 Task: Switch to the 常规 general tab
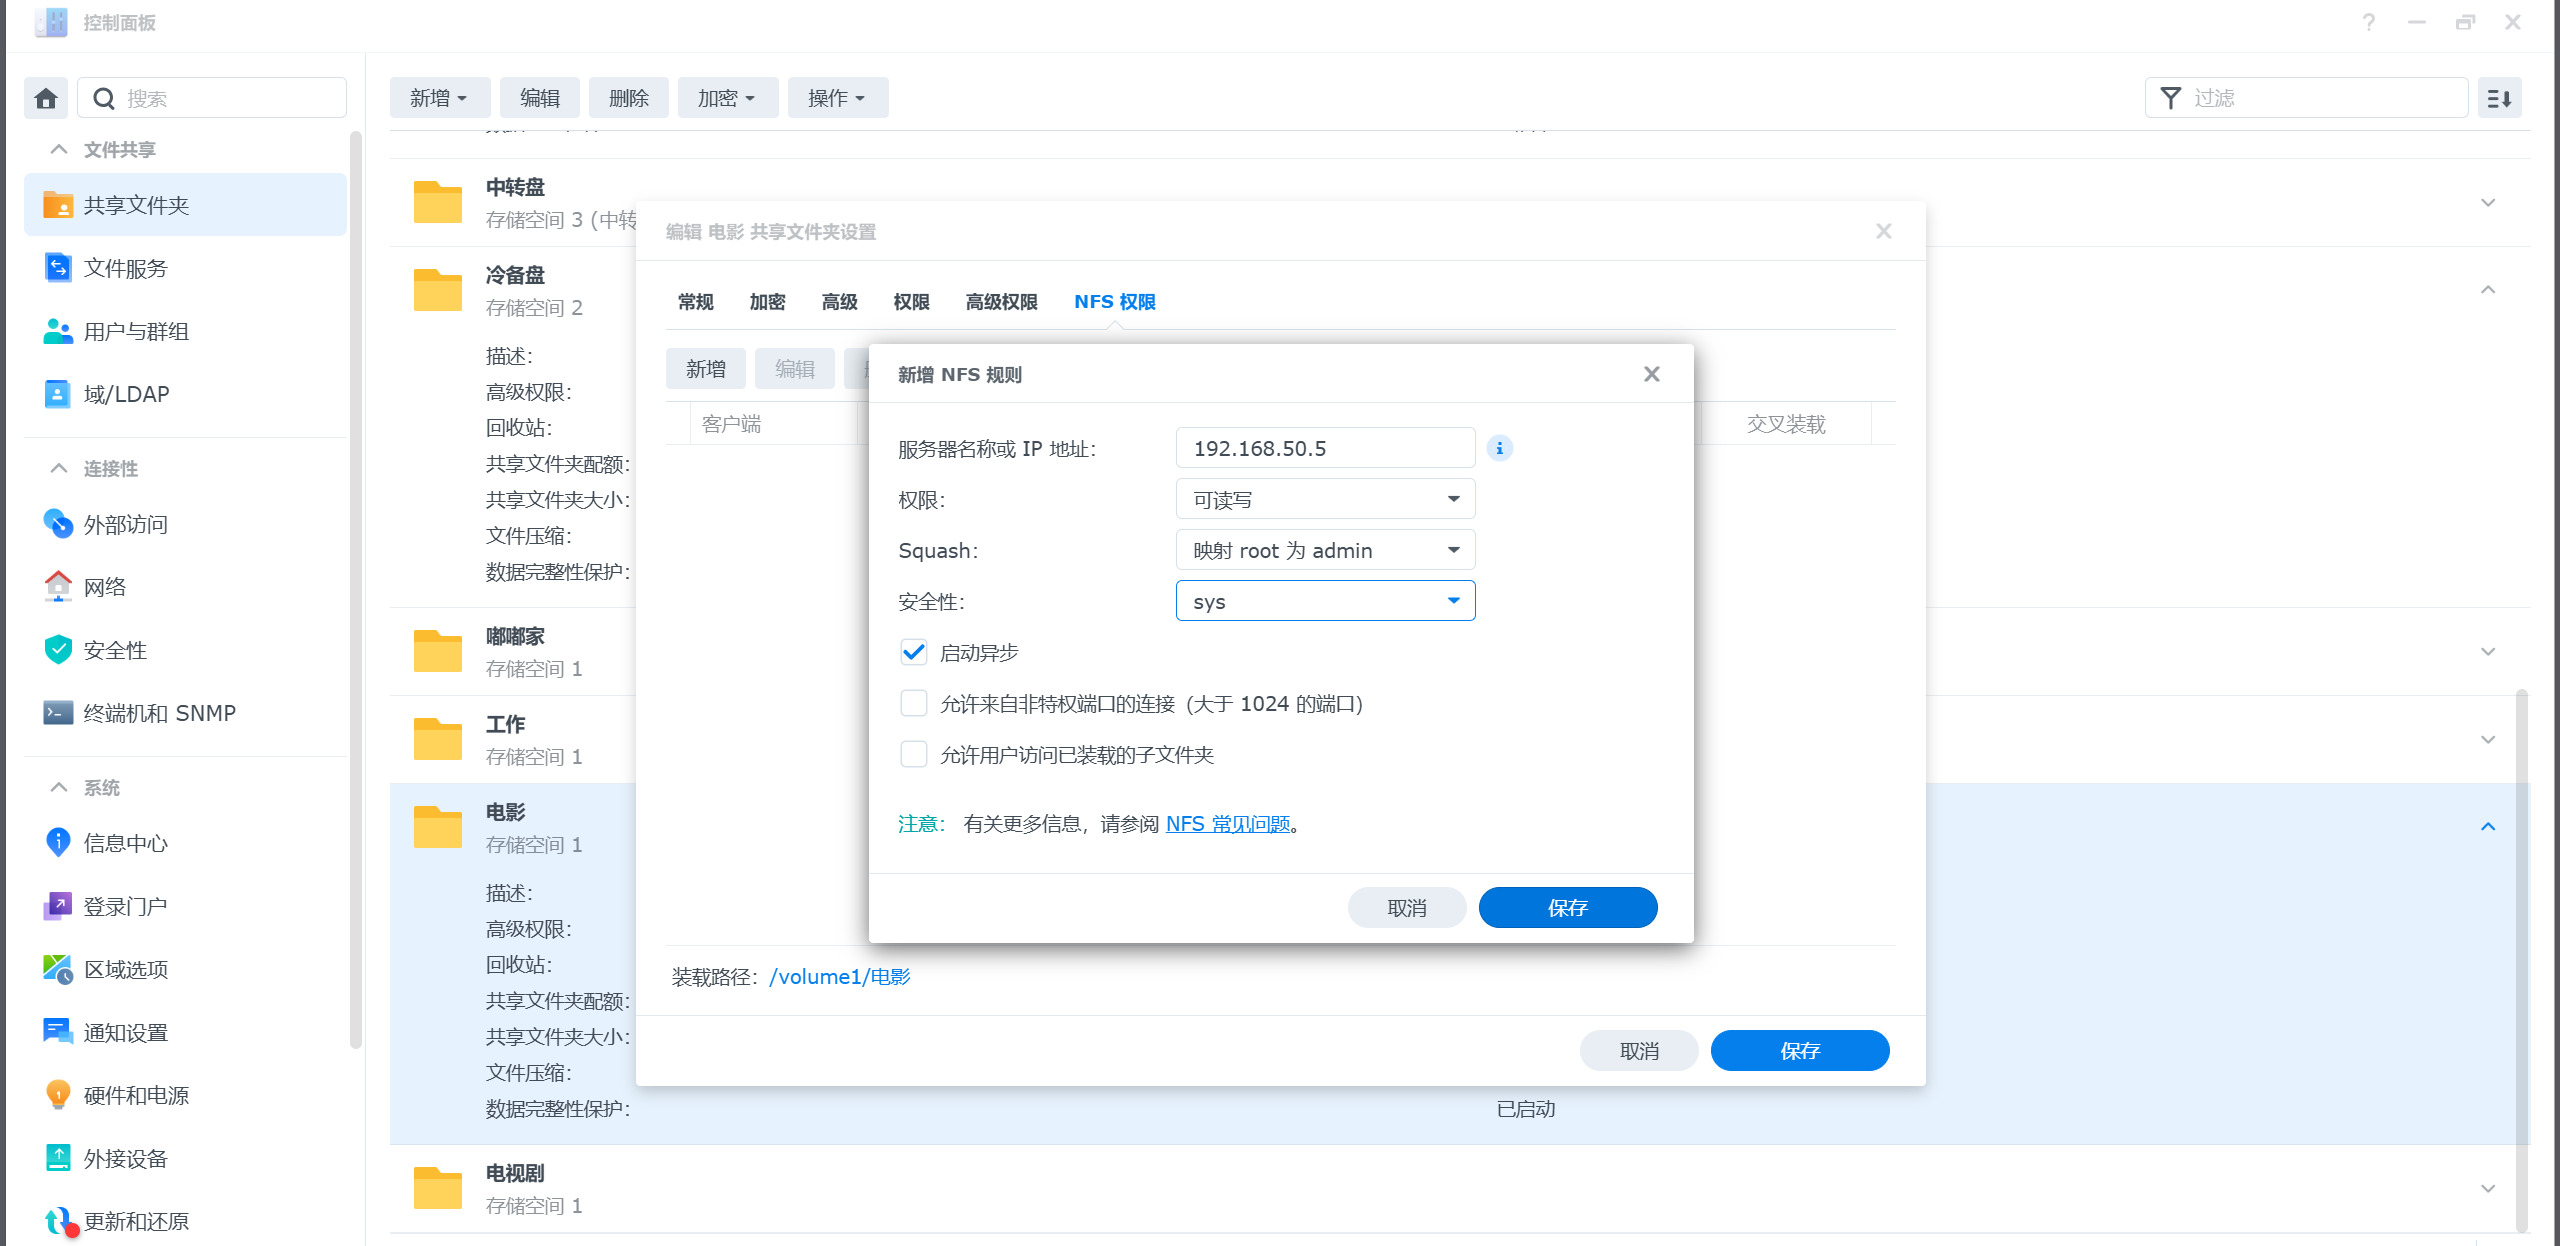click(x=696, y=301)
